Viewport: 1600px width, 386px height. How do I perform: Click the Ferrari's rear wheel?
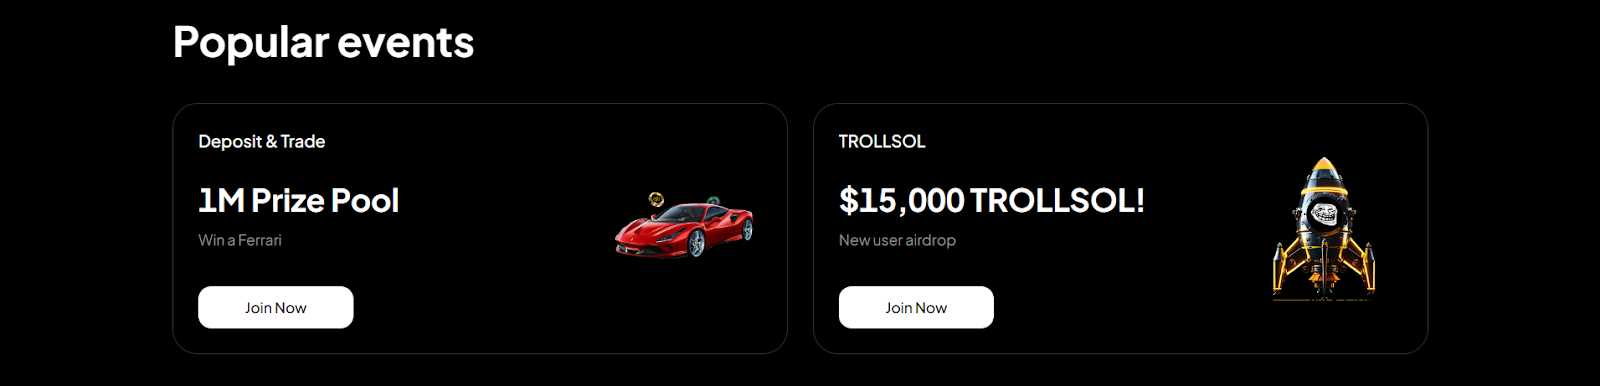746,230
